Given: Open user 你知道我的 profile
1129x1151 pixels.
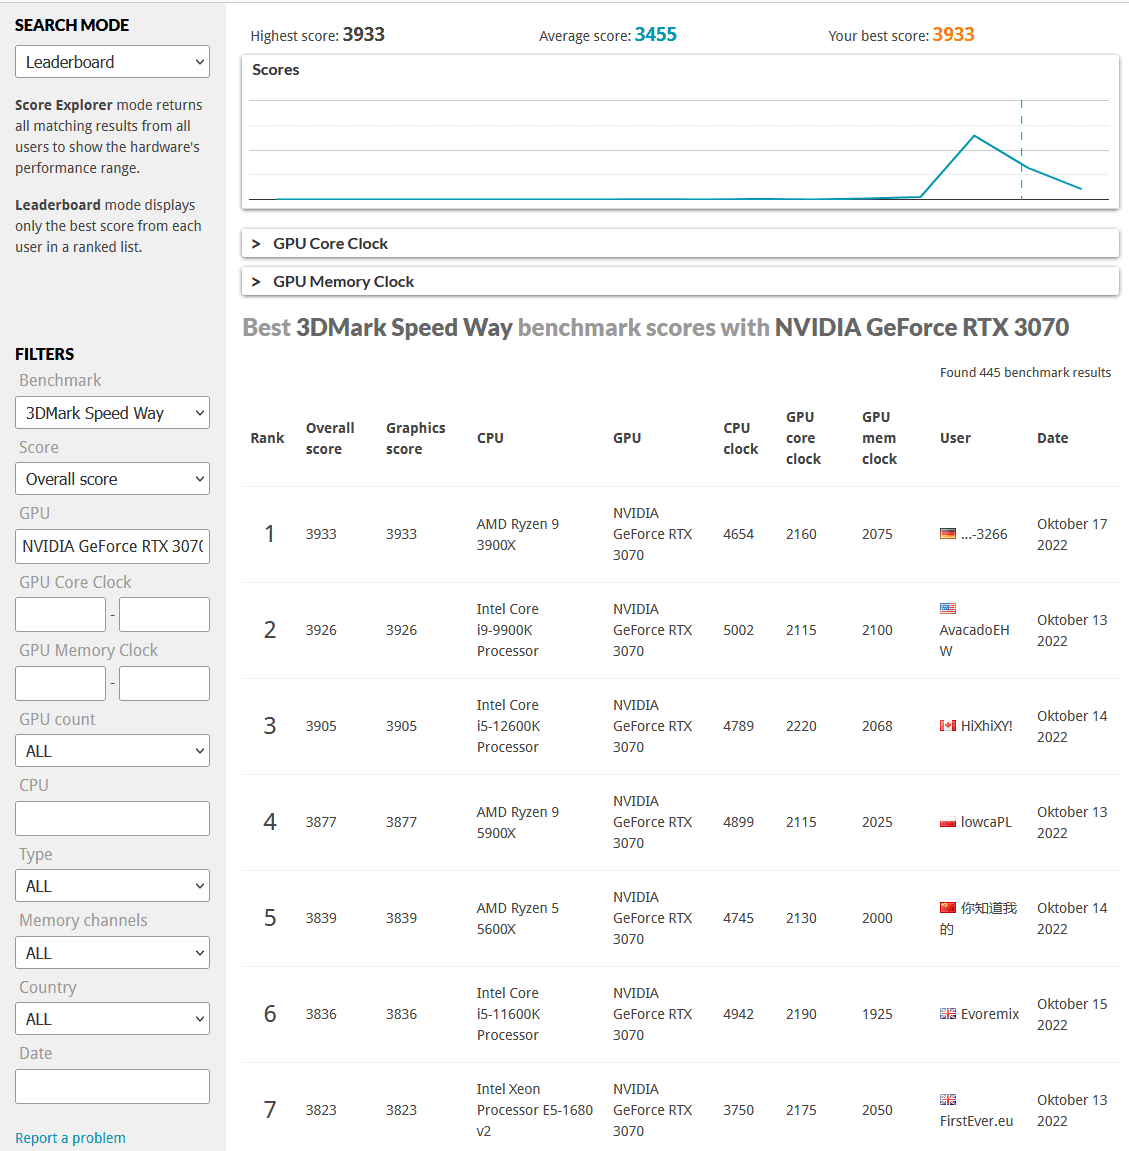Looking at the screenshot, I should tap(979, 918).
